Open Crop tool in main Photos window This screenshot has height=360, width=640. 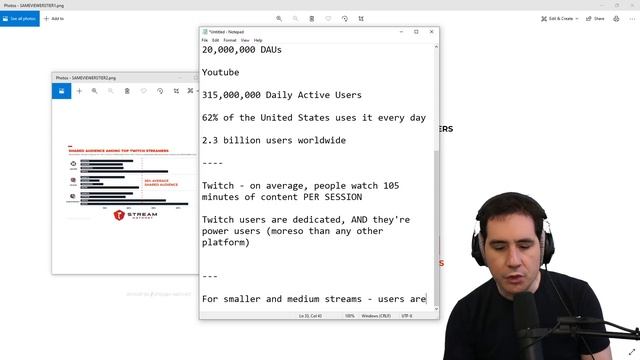pyautogui.click(x=361, y=19)
